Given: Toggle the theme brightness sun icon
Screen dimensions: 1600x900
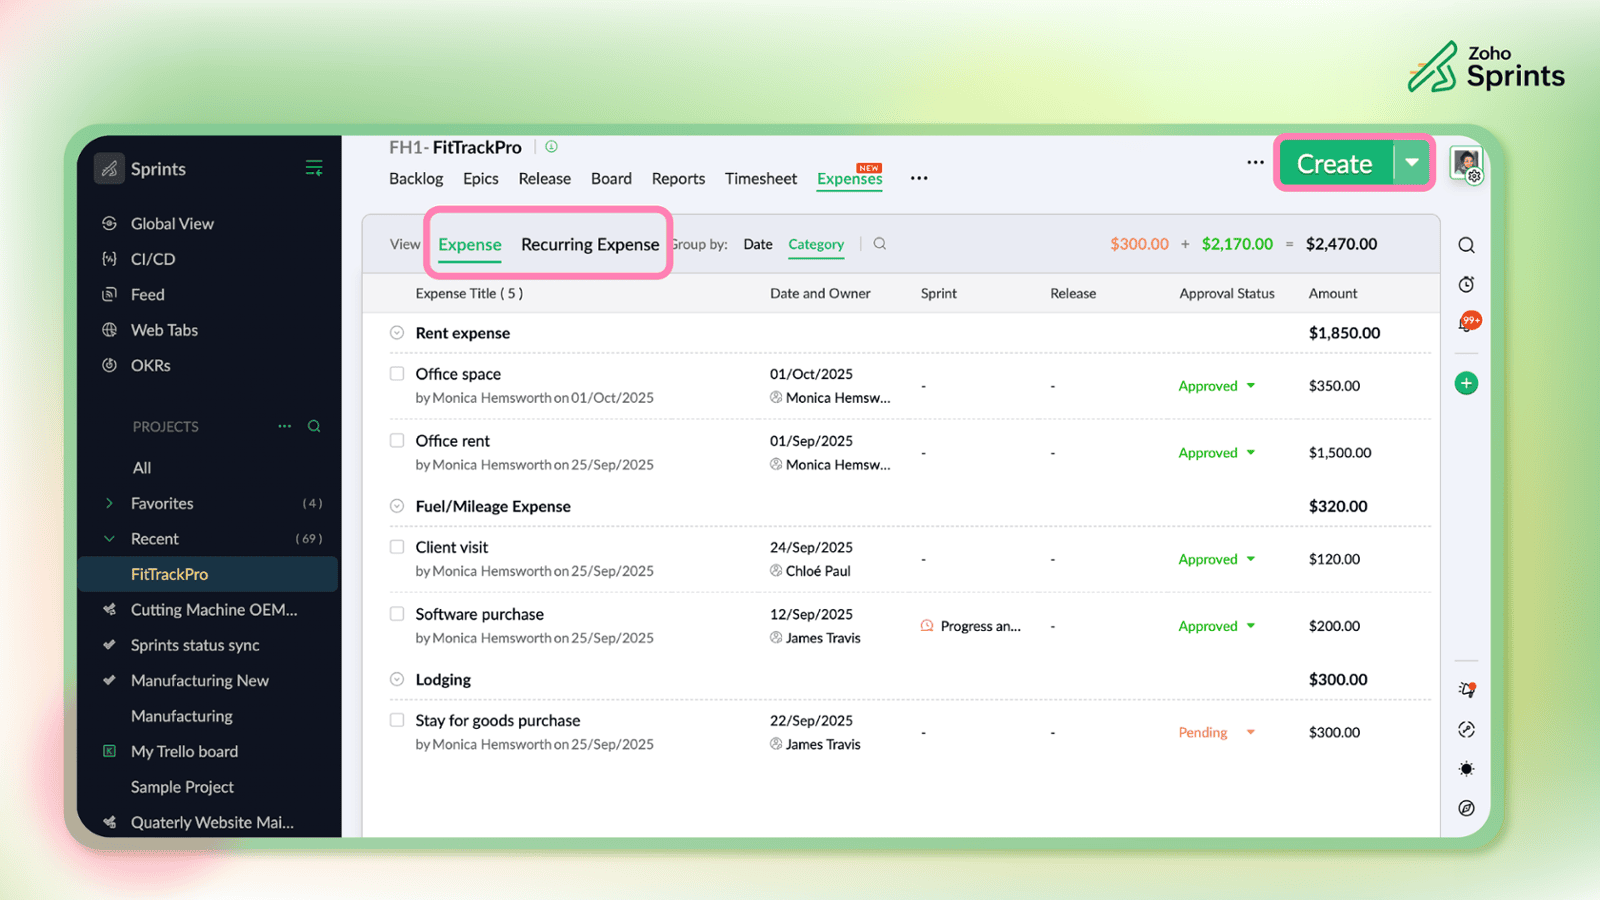Looking at the screenshot, I should point(1466,769).
